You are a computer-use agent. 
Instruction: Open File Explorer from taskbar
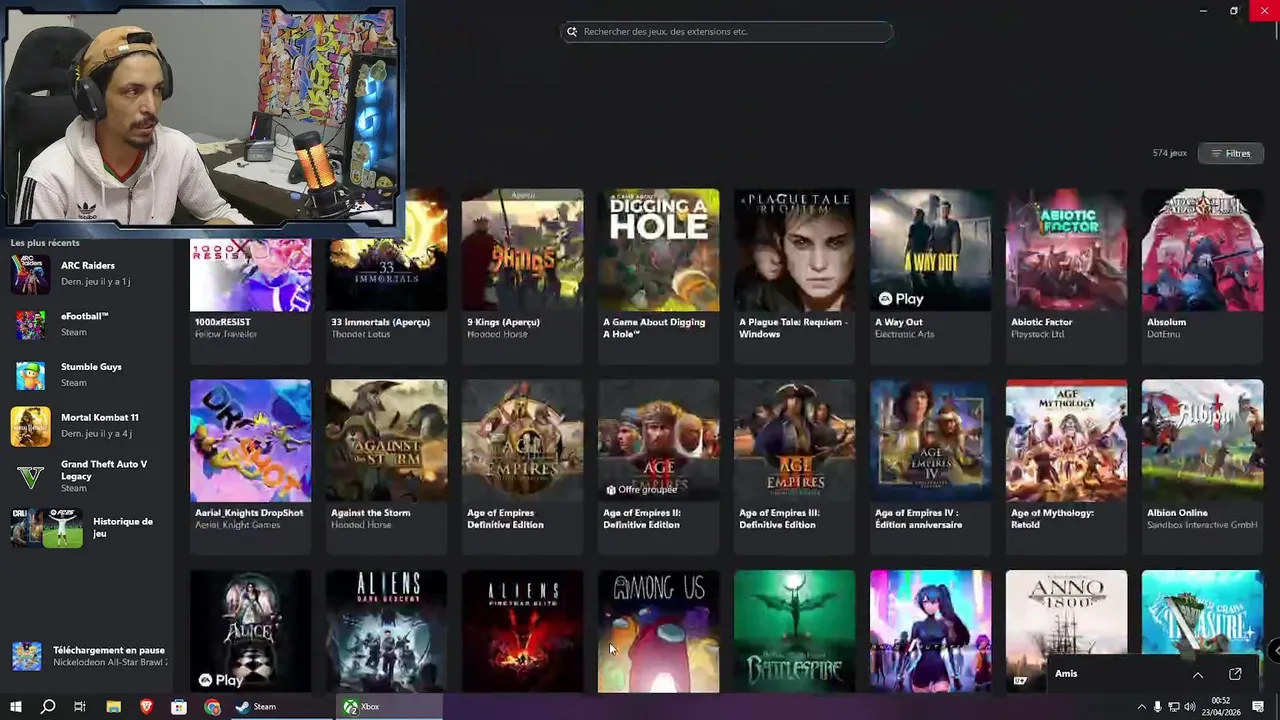[113, 706]
